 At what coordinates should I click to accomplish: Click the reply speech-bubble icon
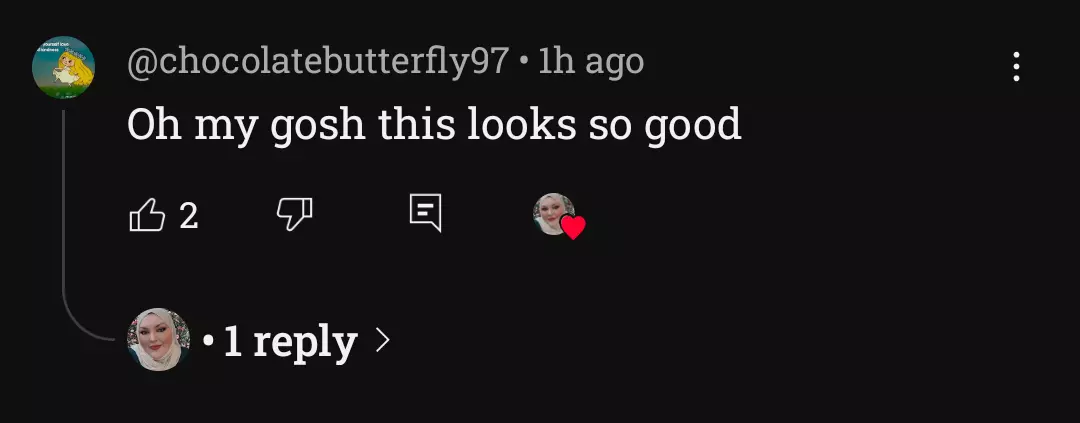[x=426, y=213]
